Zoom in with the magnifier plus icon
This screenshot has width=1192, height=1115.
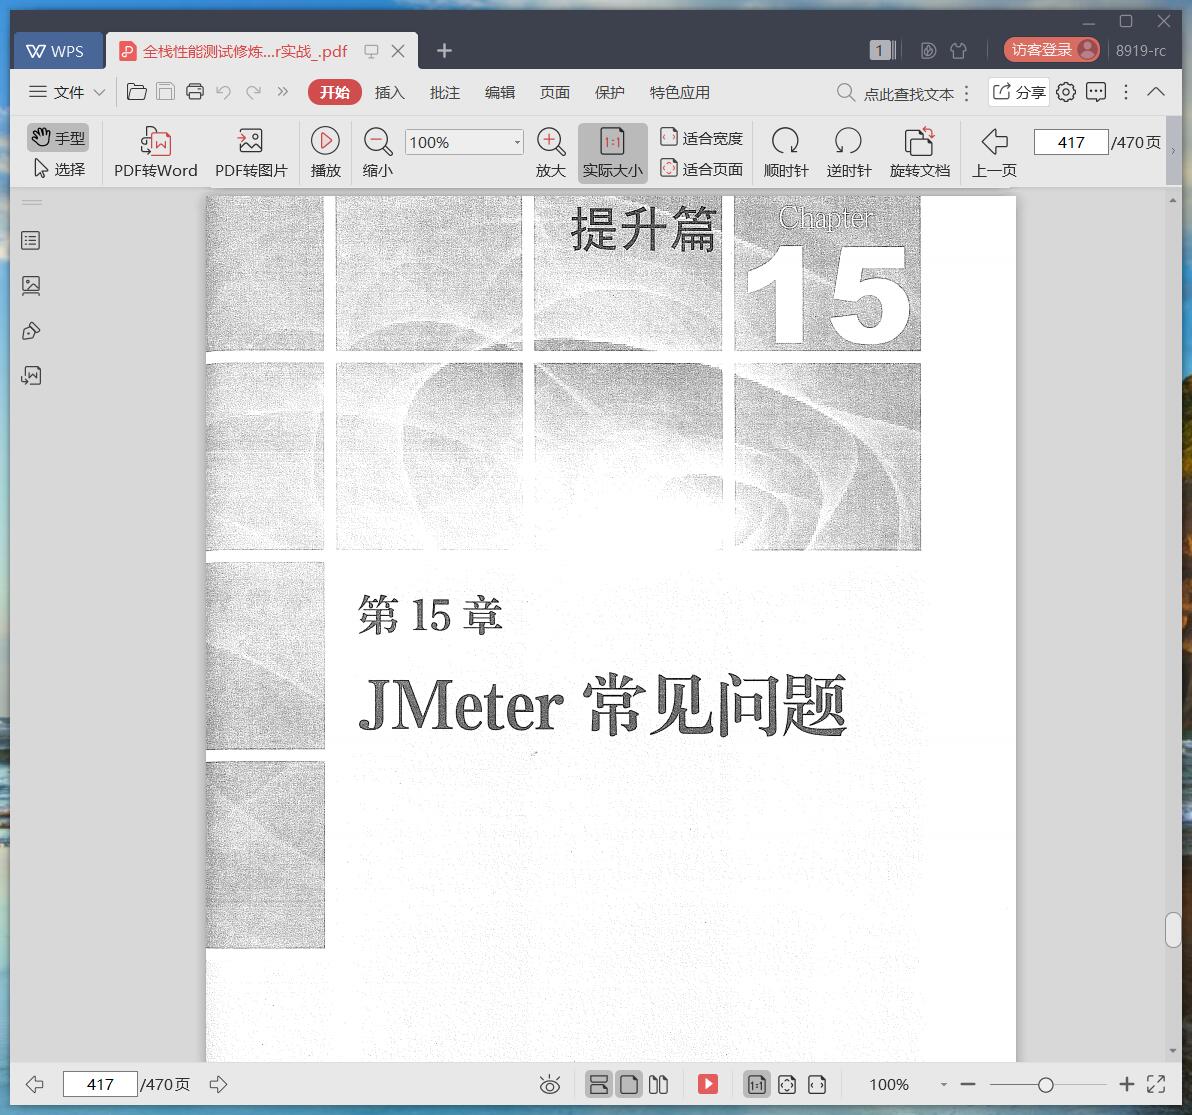550,153
